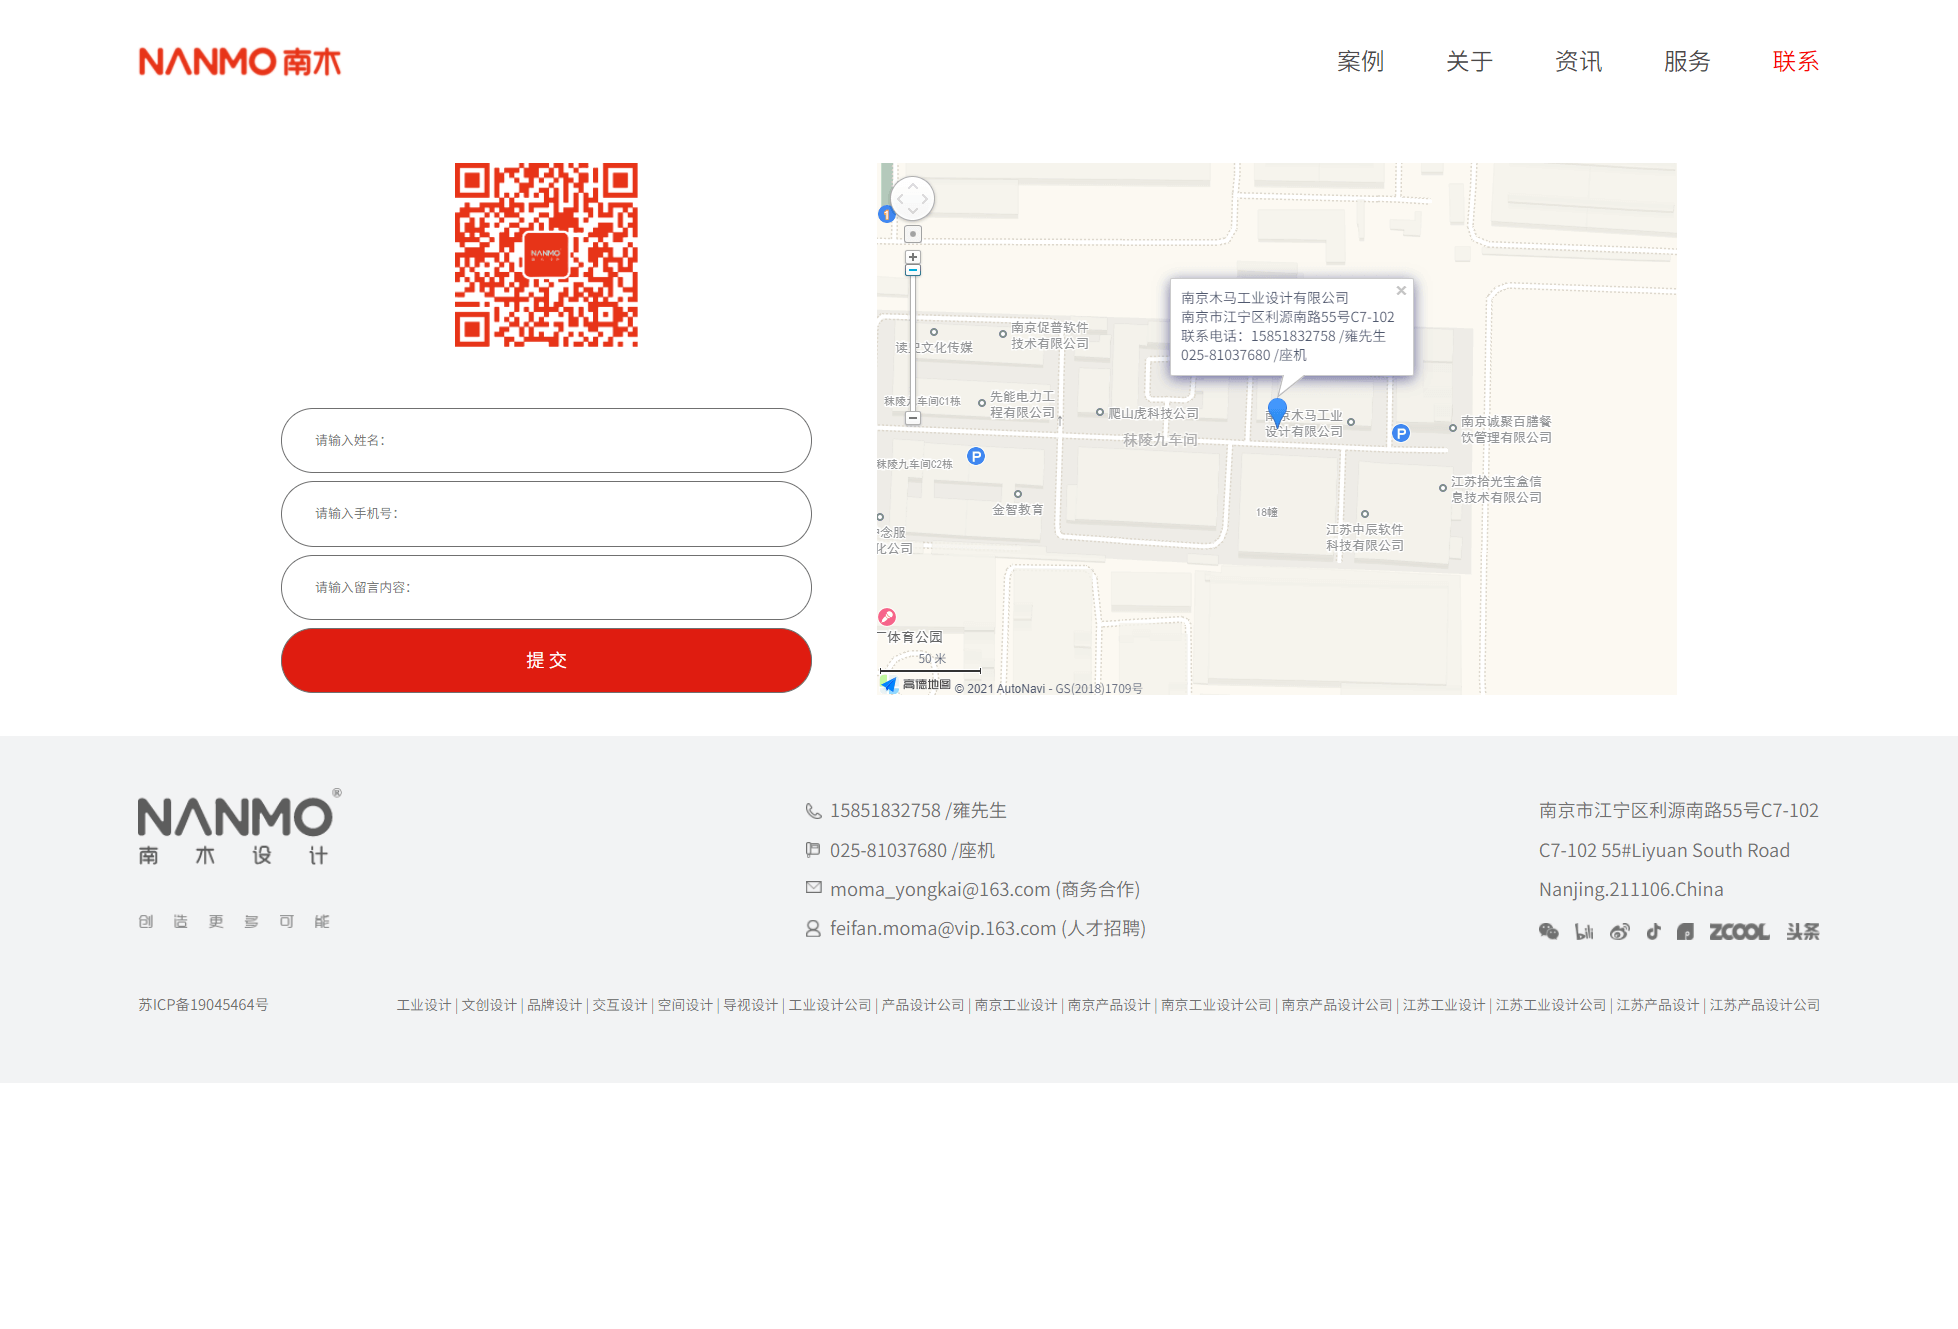Open the 交互设计 footer link

(620, 1005)
